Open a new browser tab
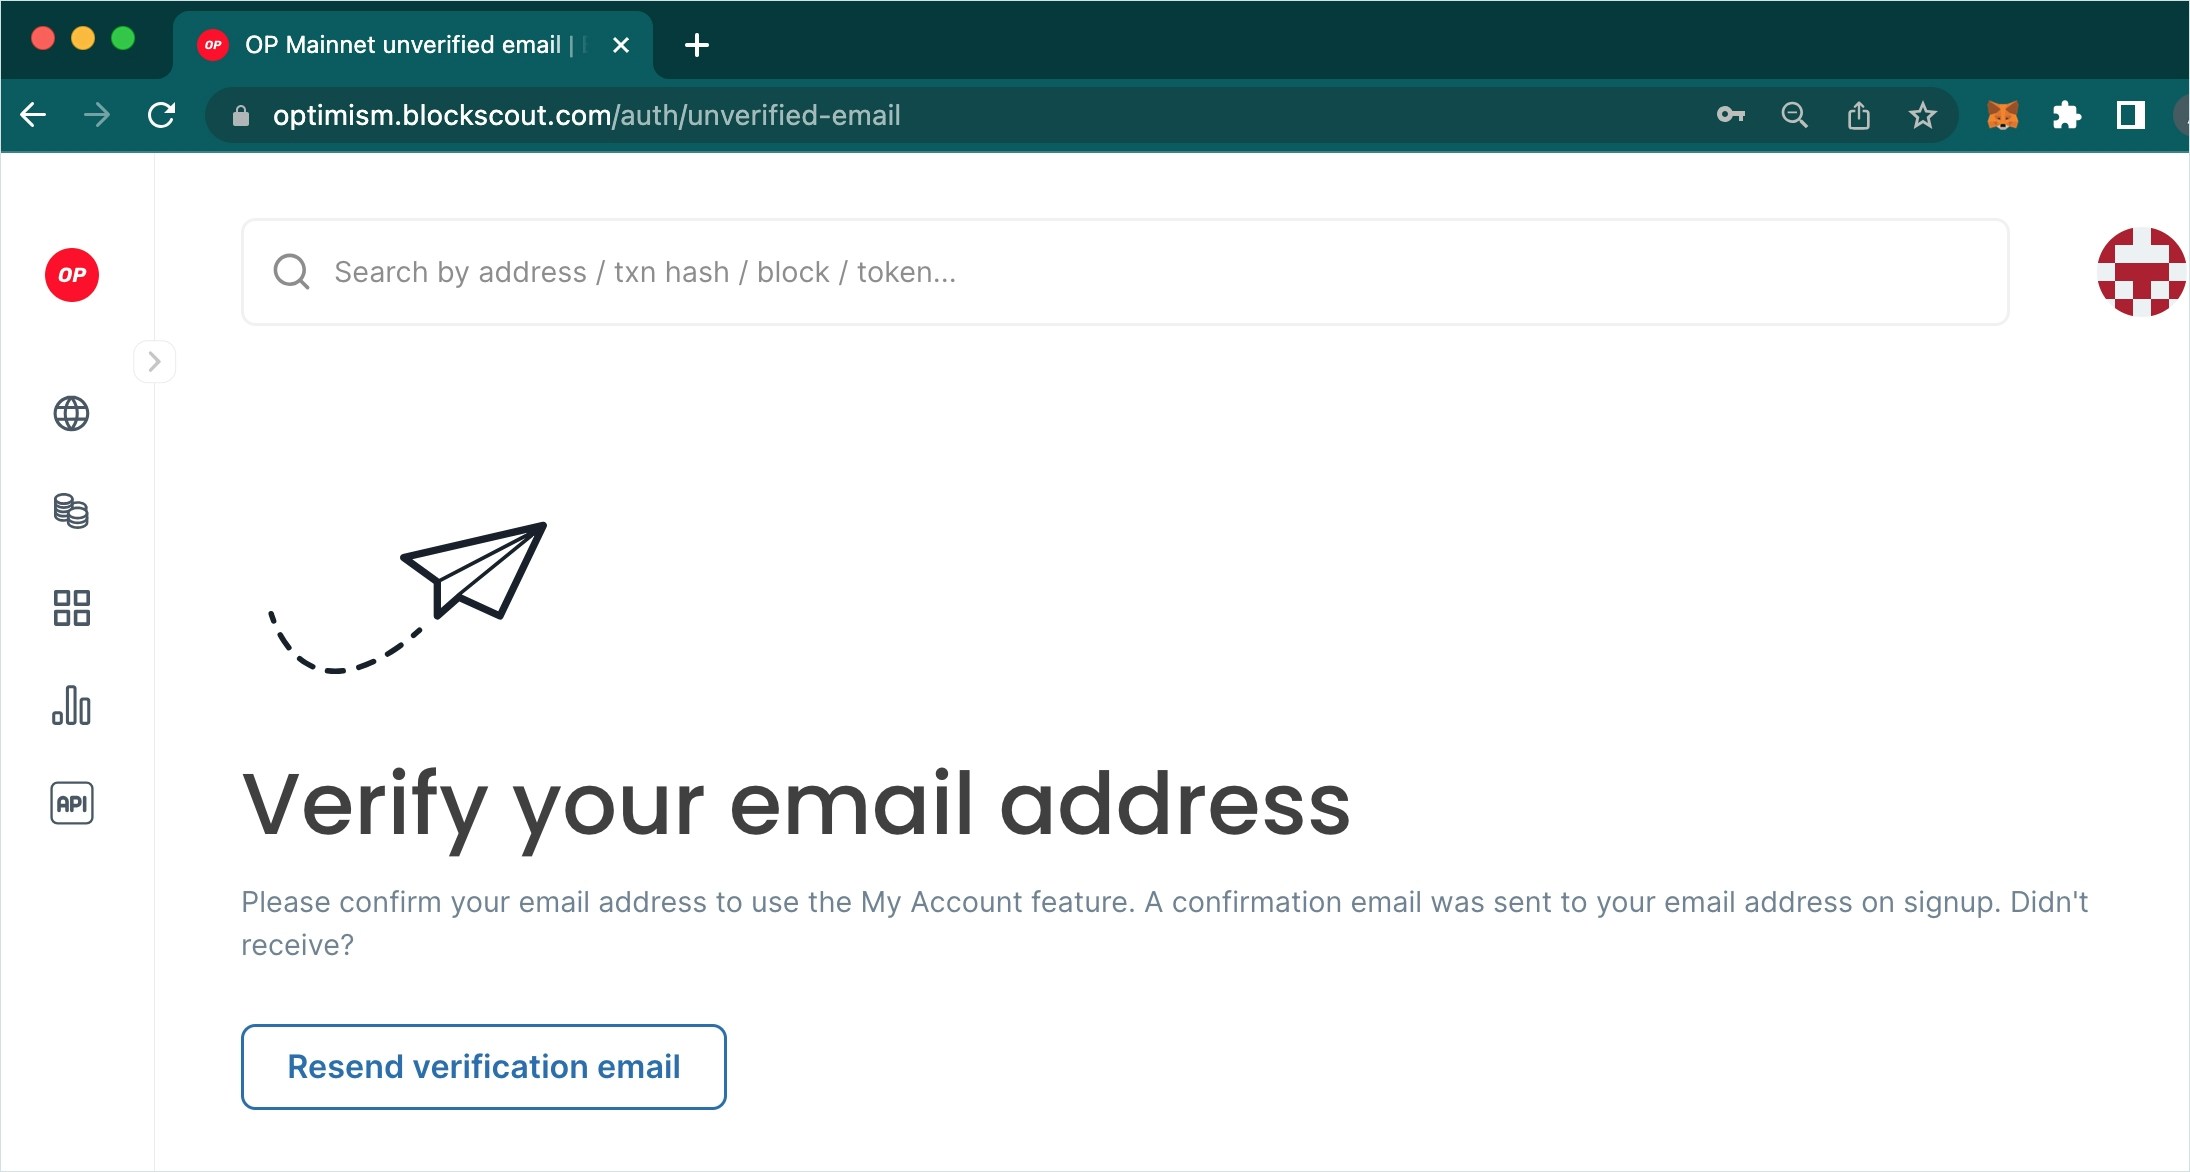The height and width of the screenshot is (1172, 2190). pos(697,45)
